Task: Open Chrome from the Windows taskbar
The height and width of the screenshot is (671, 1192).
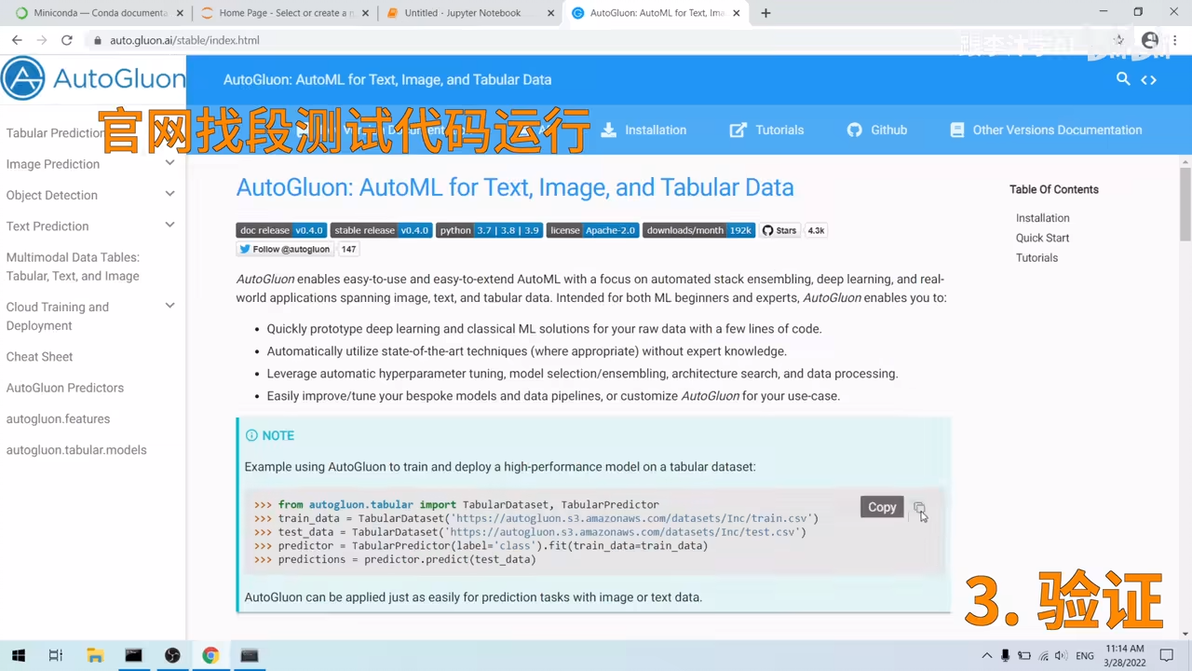Action: tap(211, 655)
